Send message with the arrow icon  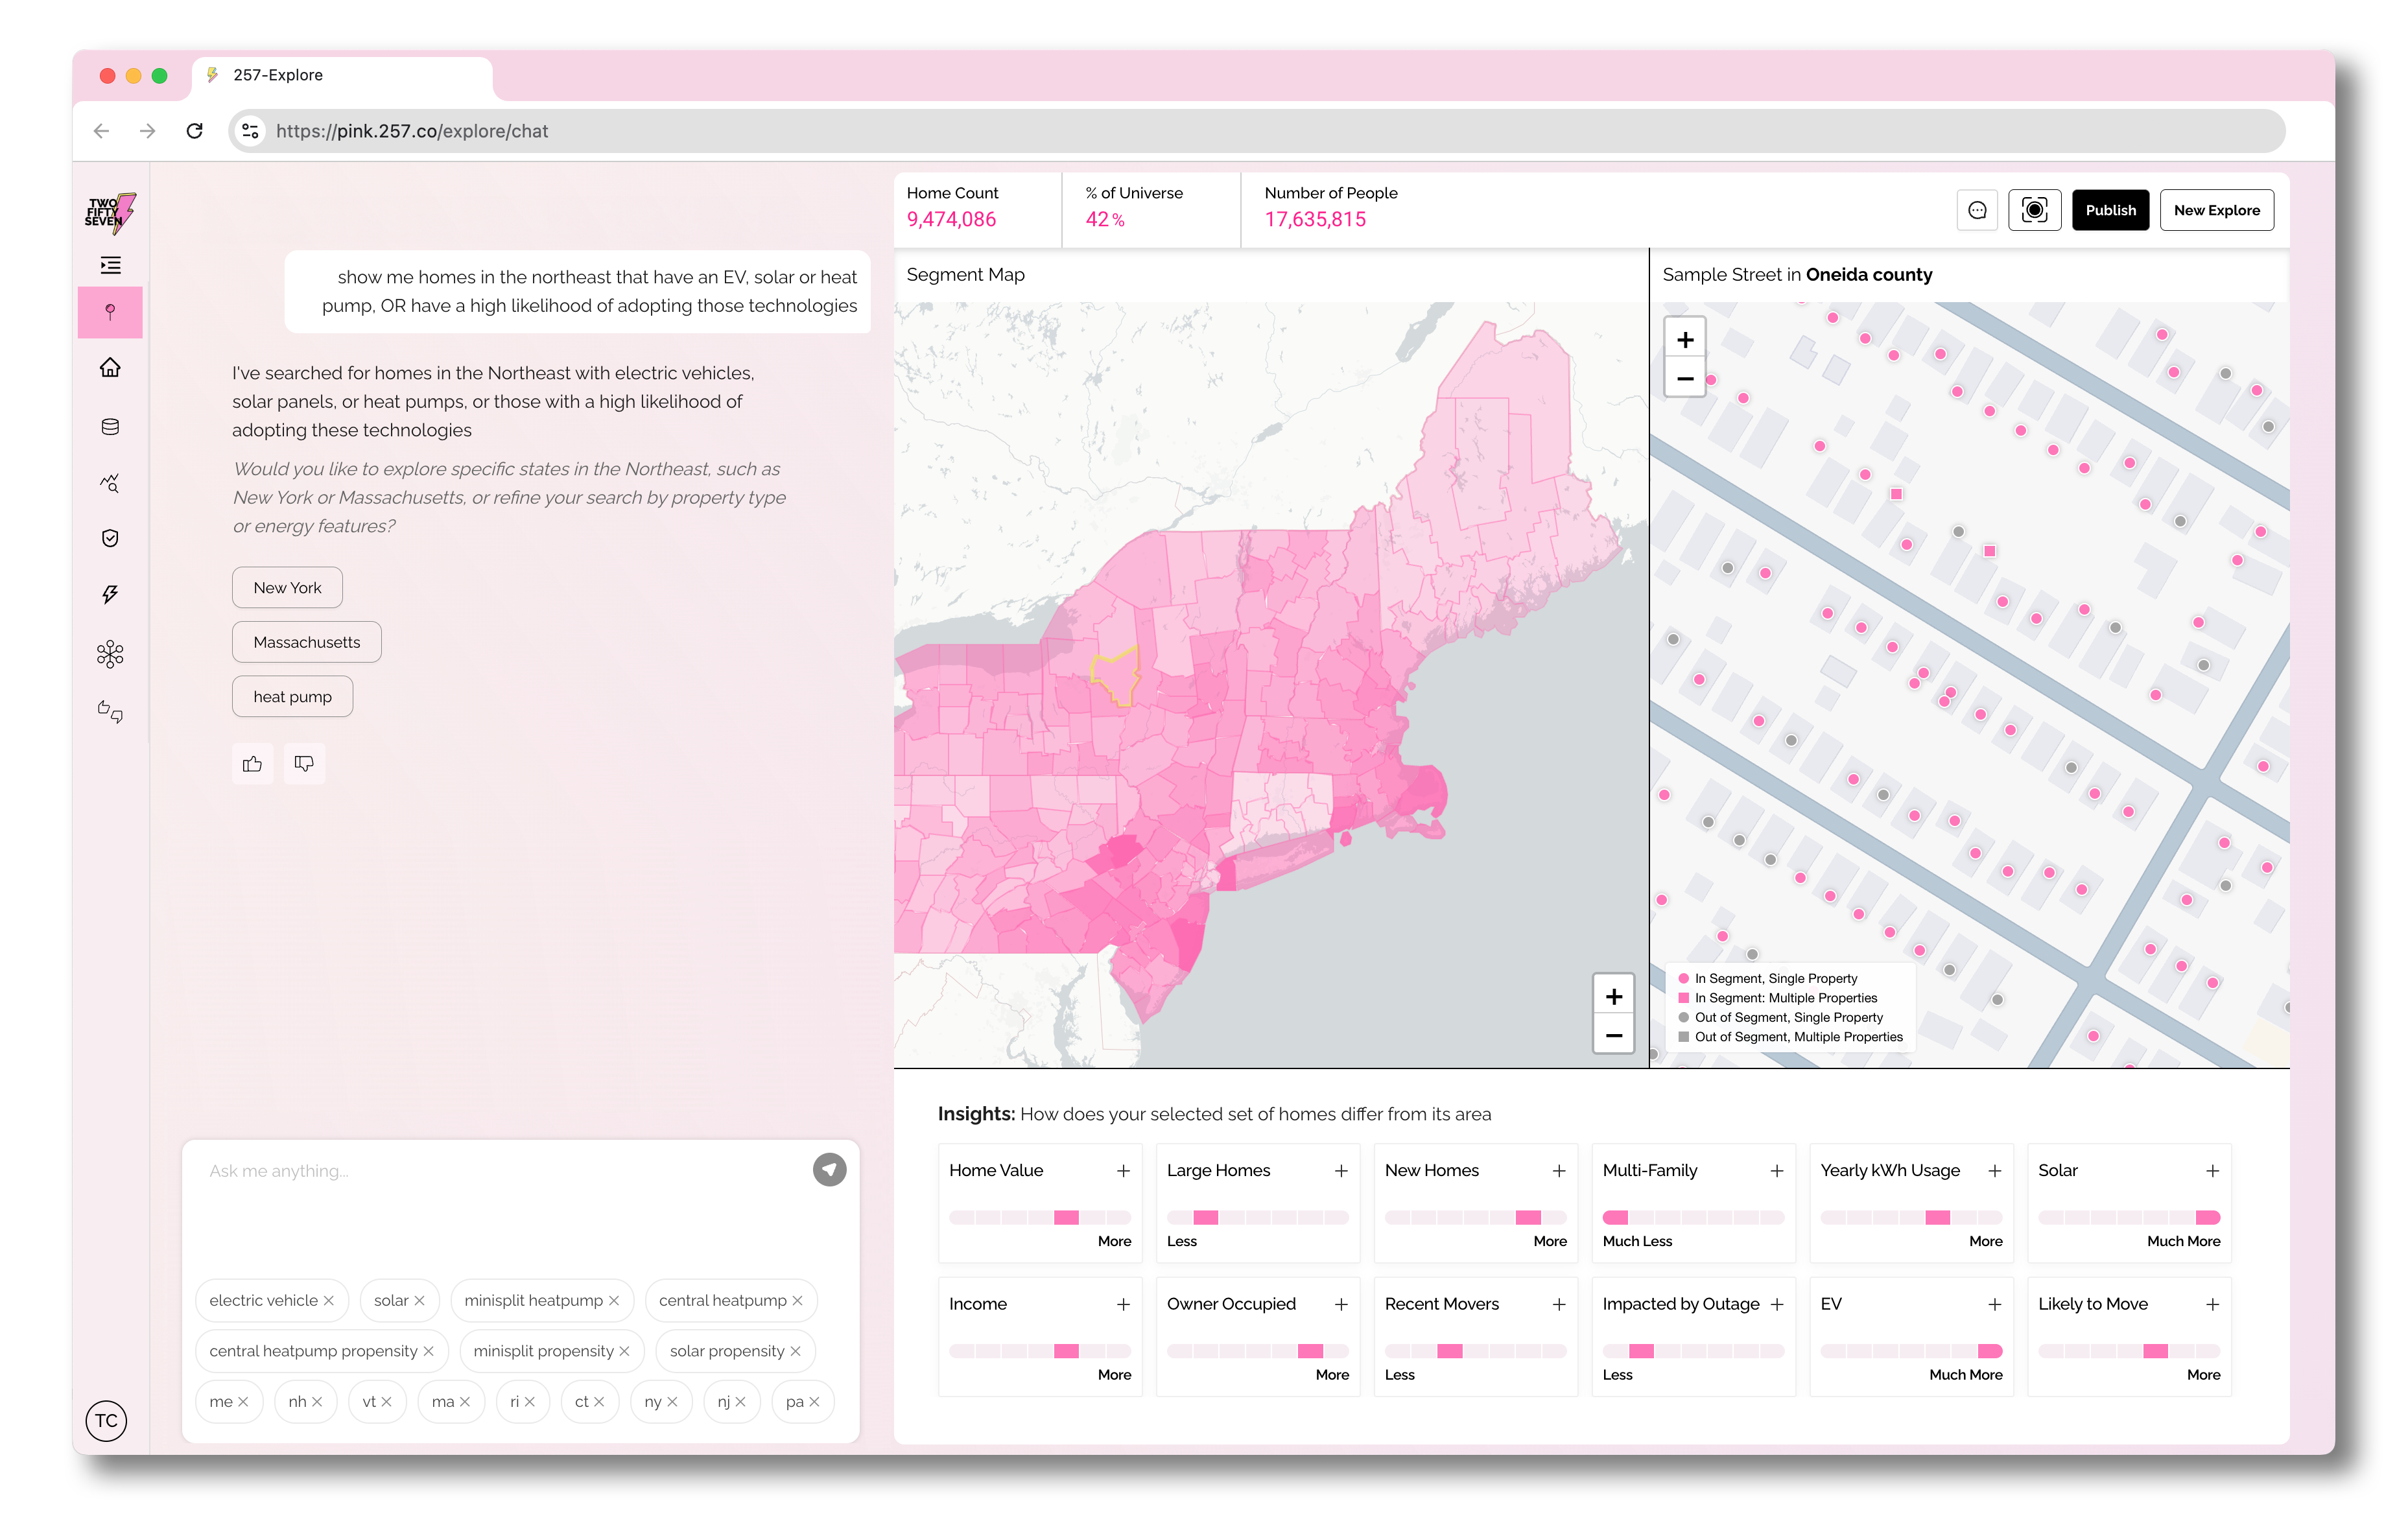click(x=829, y=1170)
